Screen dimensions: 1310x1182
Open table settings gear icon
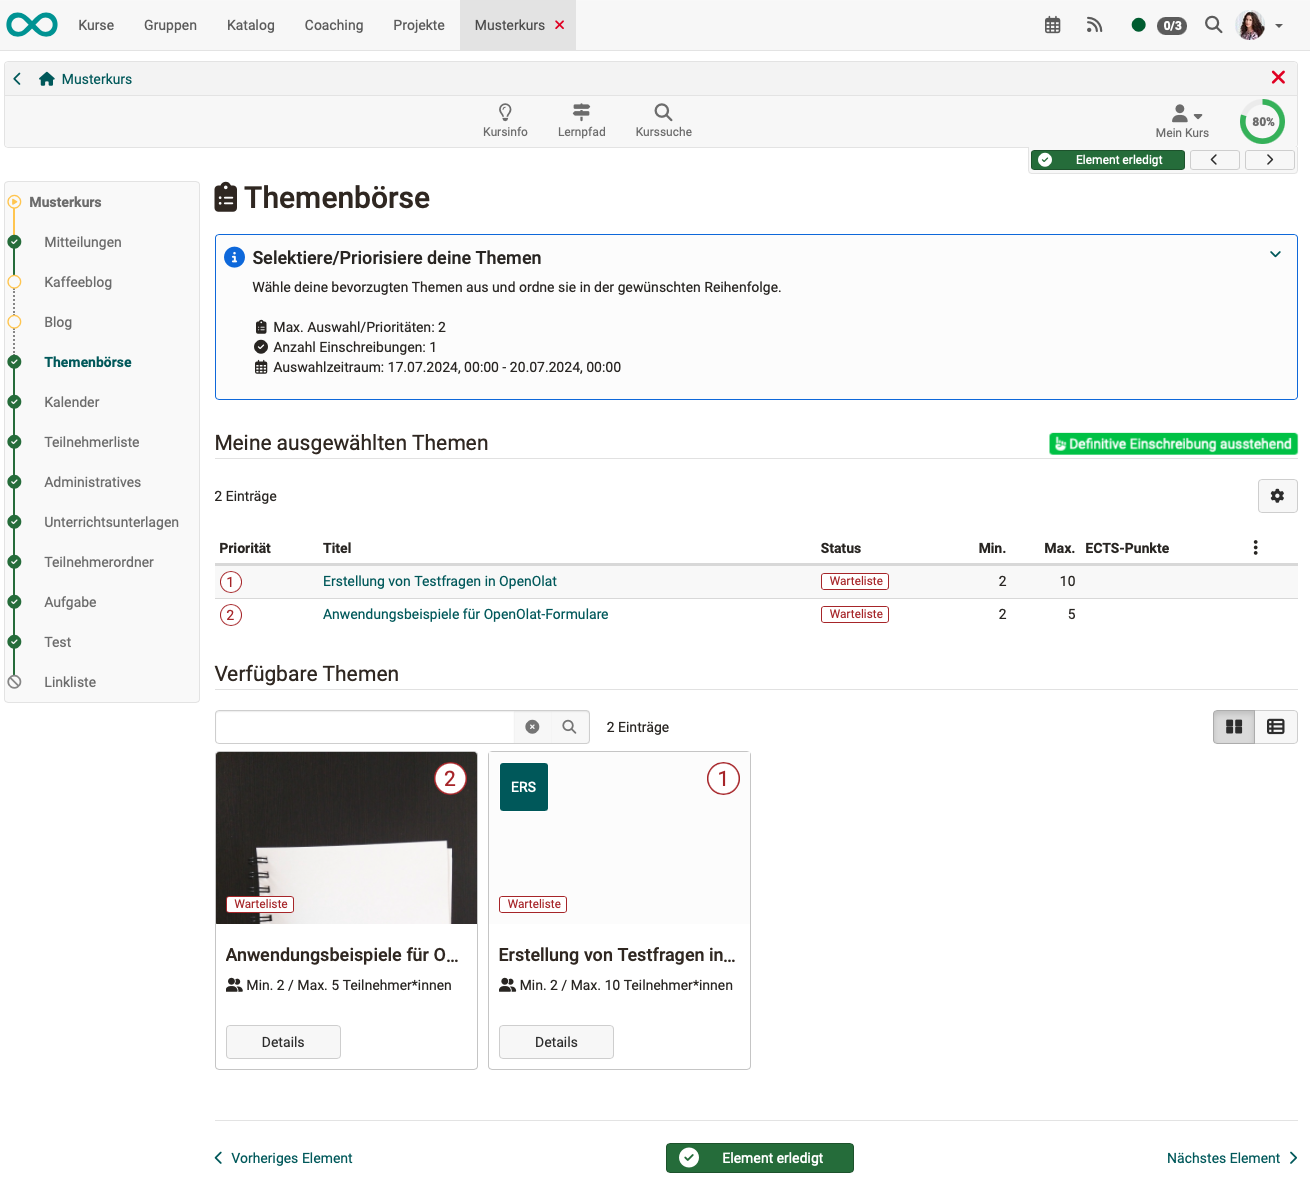point(1277,496)
